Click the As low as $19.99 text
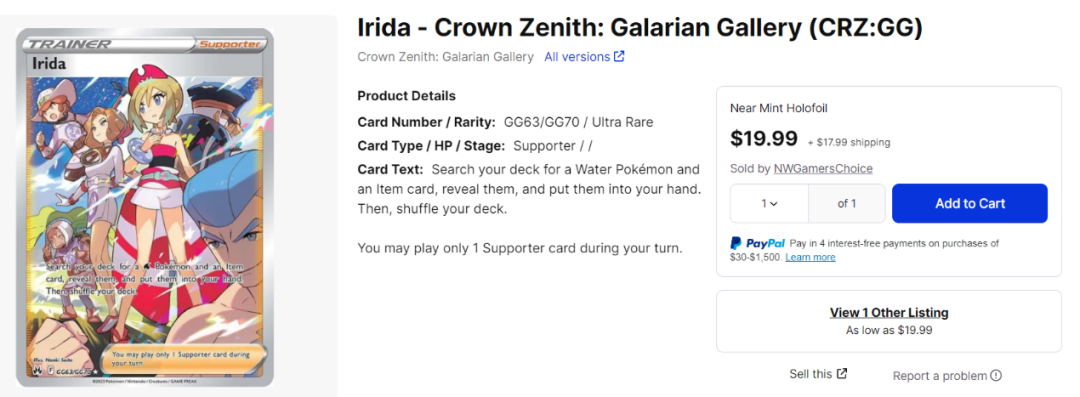 coord(889,331)
